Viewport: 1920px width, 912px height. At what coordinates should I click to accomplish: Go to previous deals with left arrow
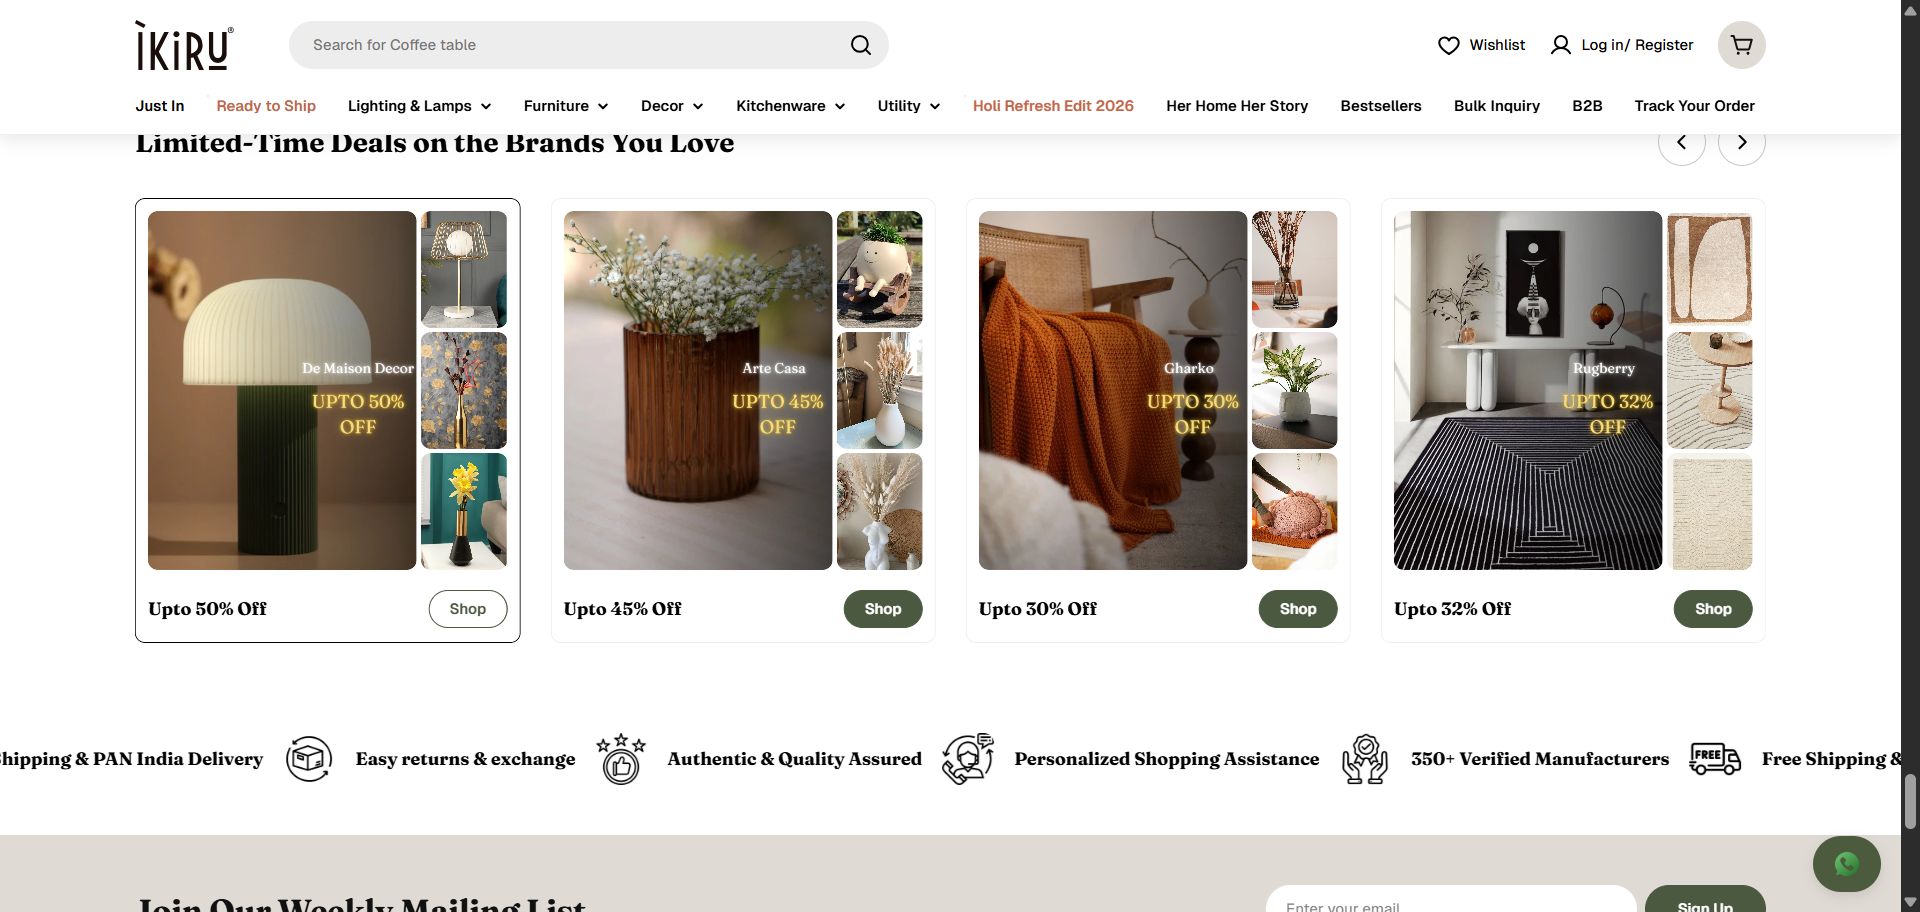[1681, 143]
